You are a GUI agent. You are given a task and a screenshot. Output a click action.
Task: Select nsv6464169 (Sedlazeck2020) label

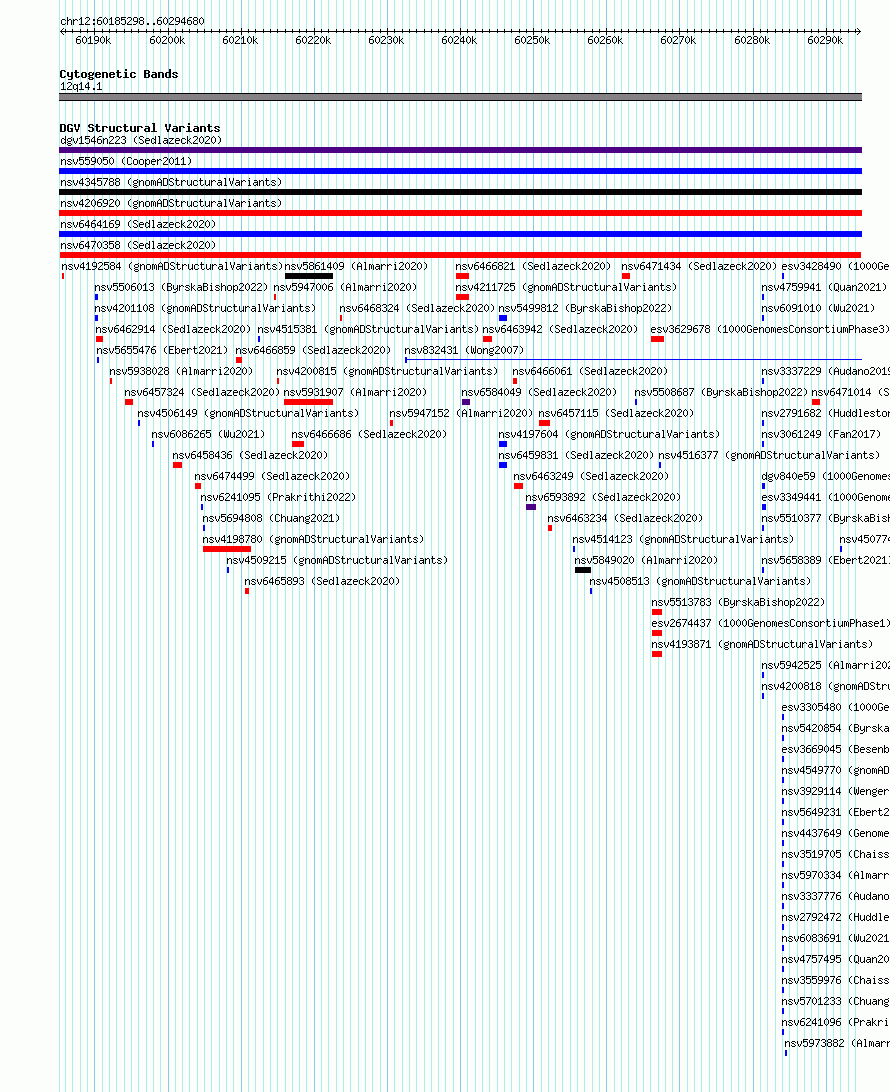pos(138,224)
